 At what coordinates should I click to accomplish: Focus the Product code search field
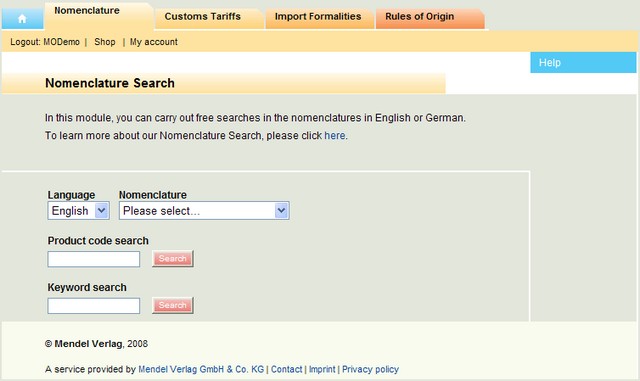(93, 259)
